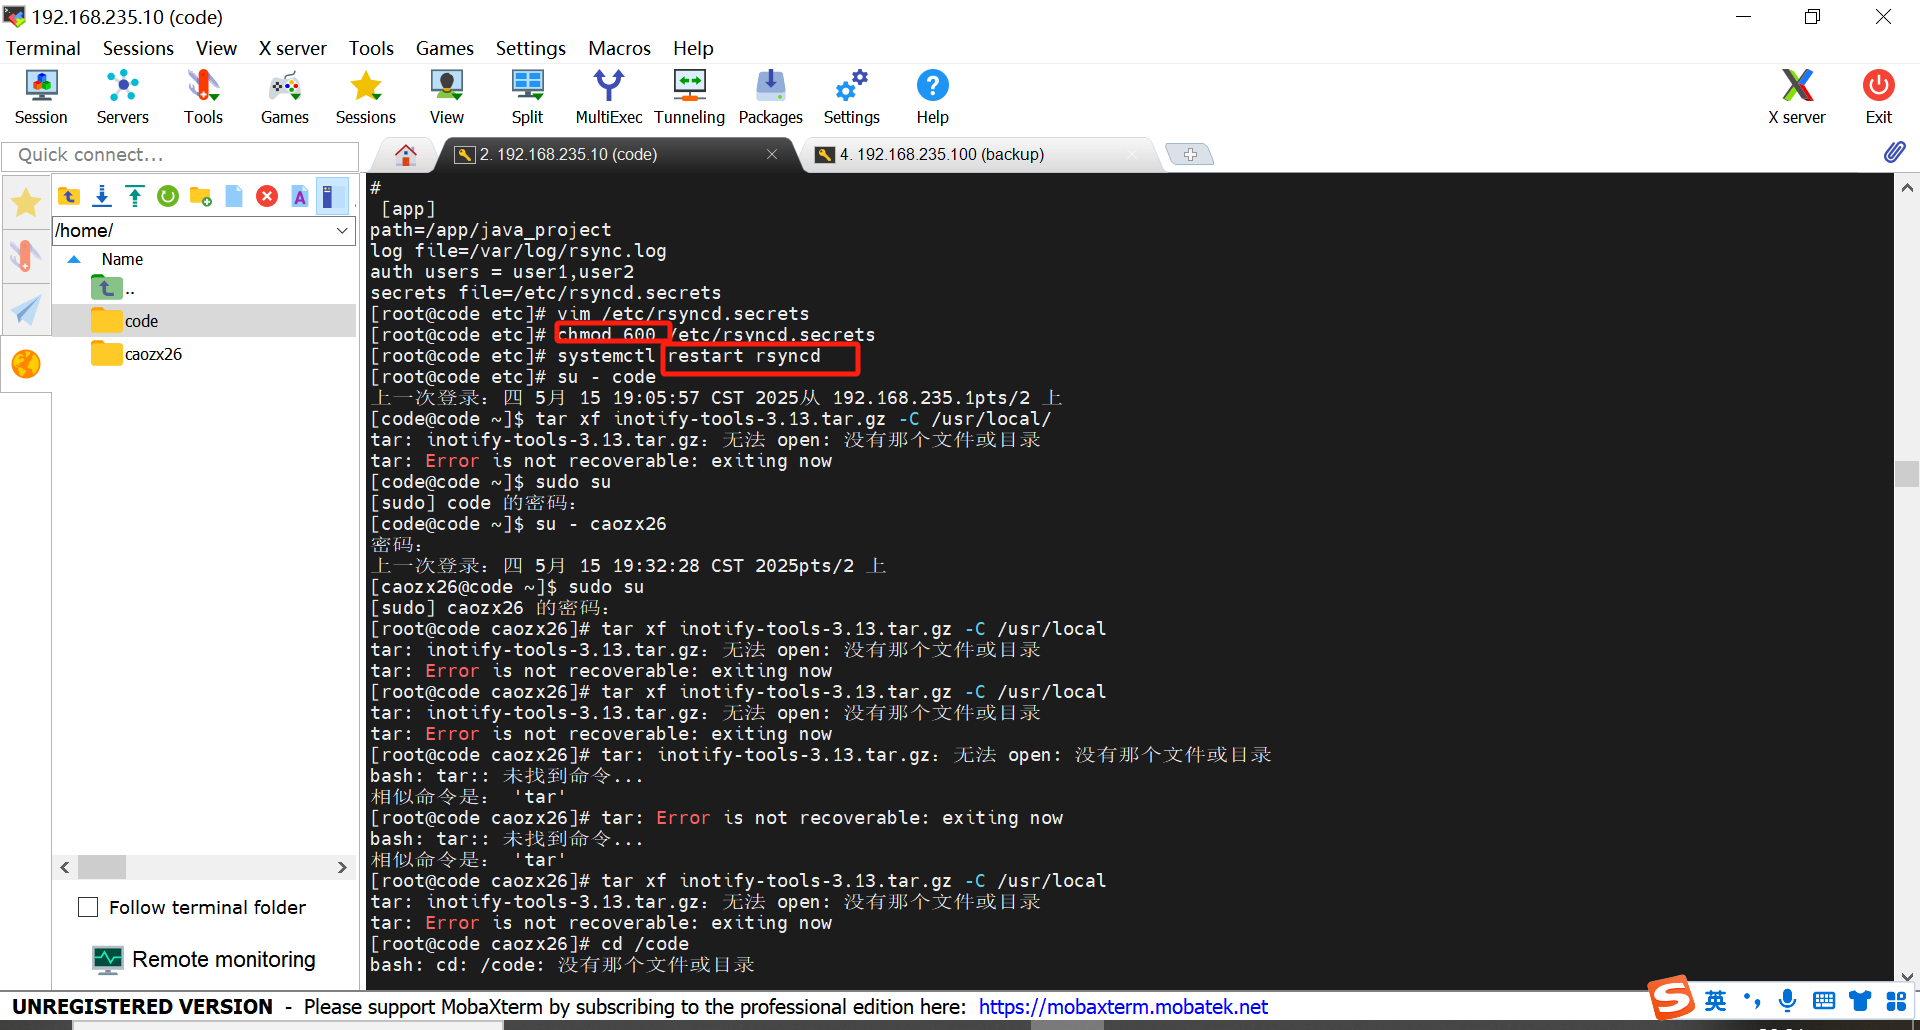Click the red delete icon in SFTP toolbar
1920x1030 pixels.
tap(267, 196)
